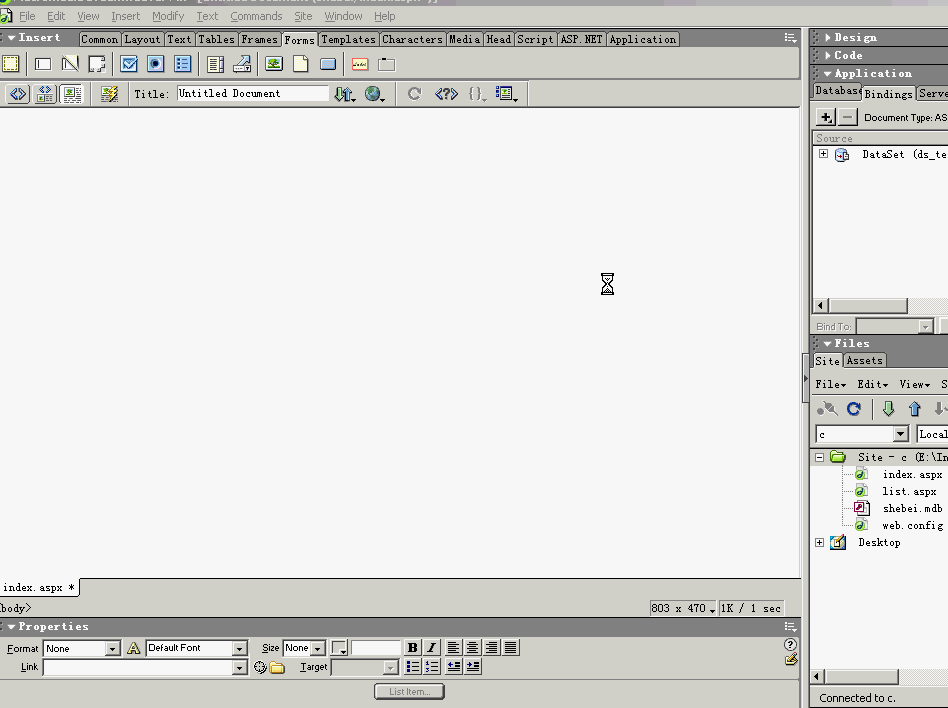
Task: Click the Get files down arrow
Action: pyautogui.click(x=888, y=409)
